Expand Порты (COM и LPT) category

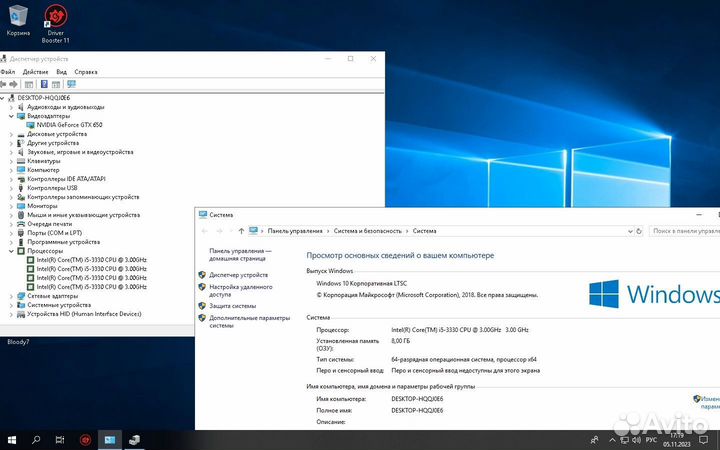tap(11, 233)
